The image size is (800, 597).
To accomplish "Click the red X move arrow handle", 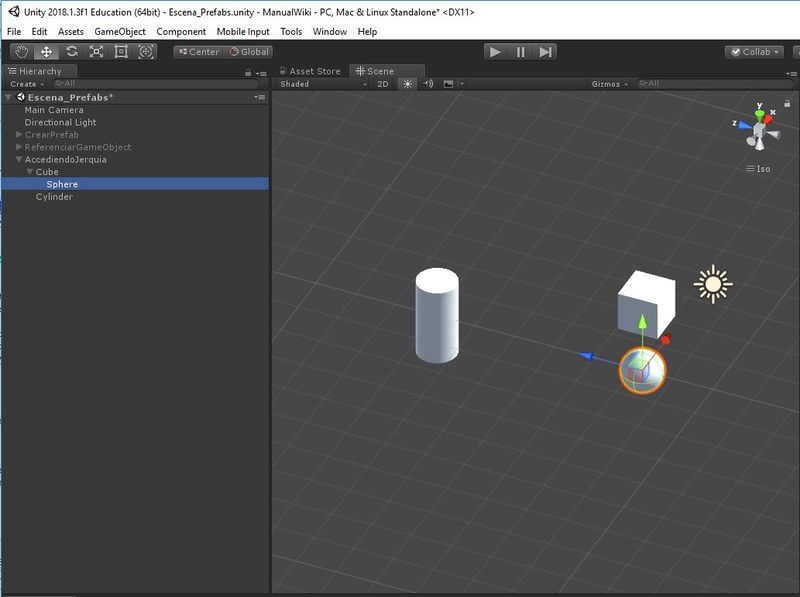I will 666,339.
